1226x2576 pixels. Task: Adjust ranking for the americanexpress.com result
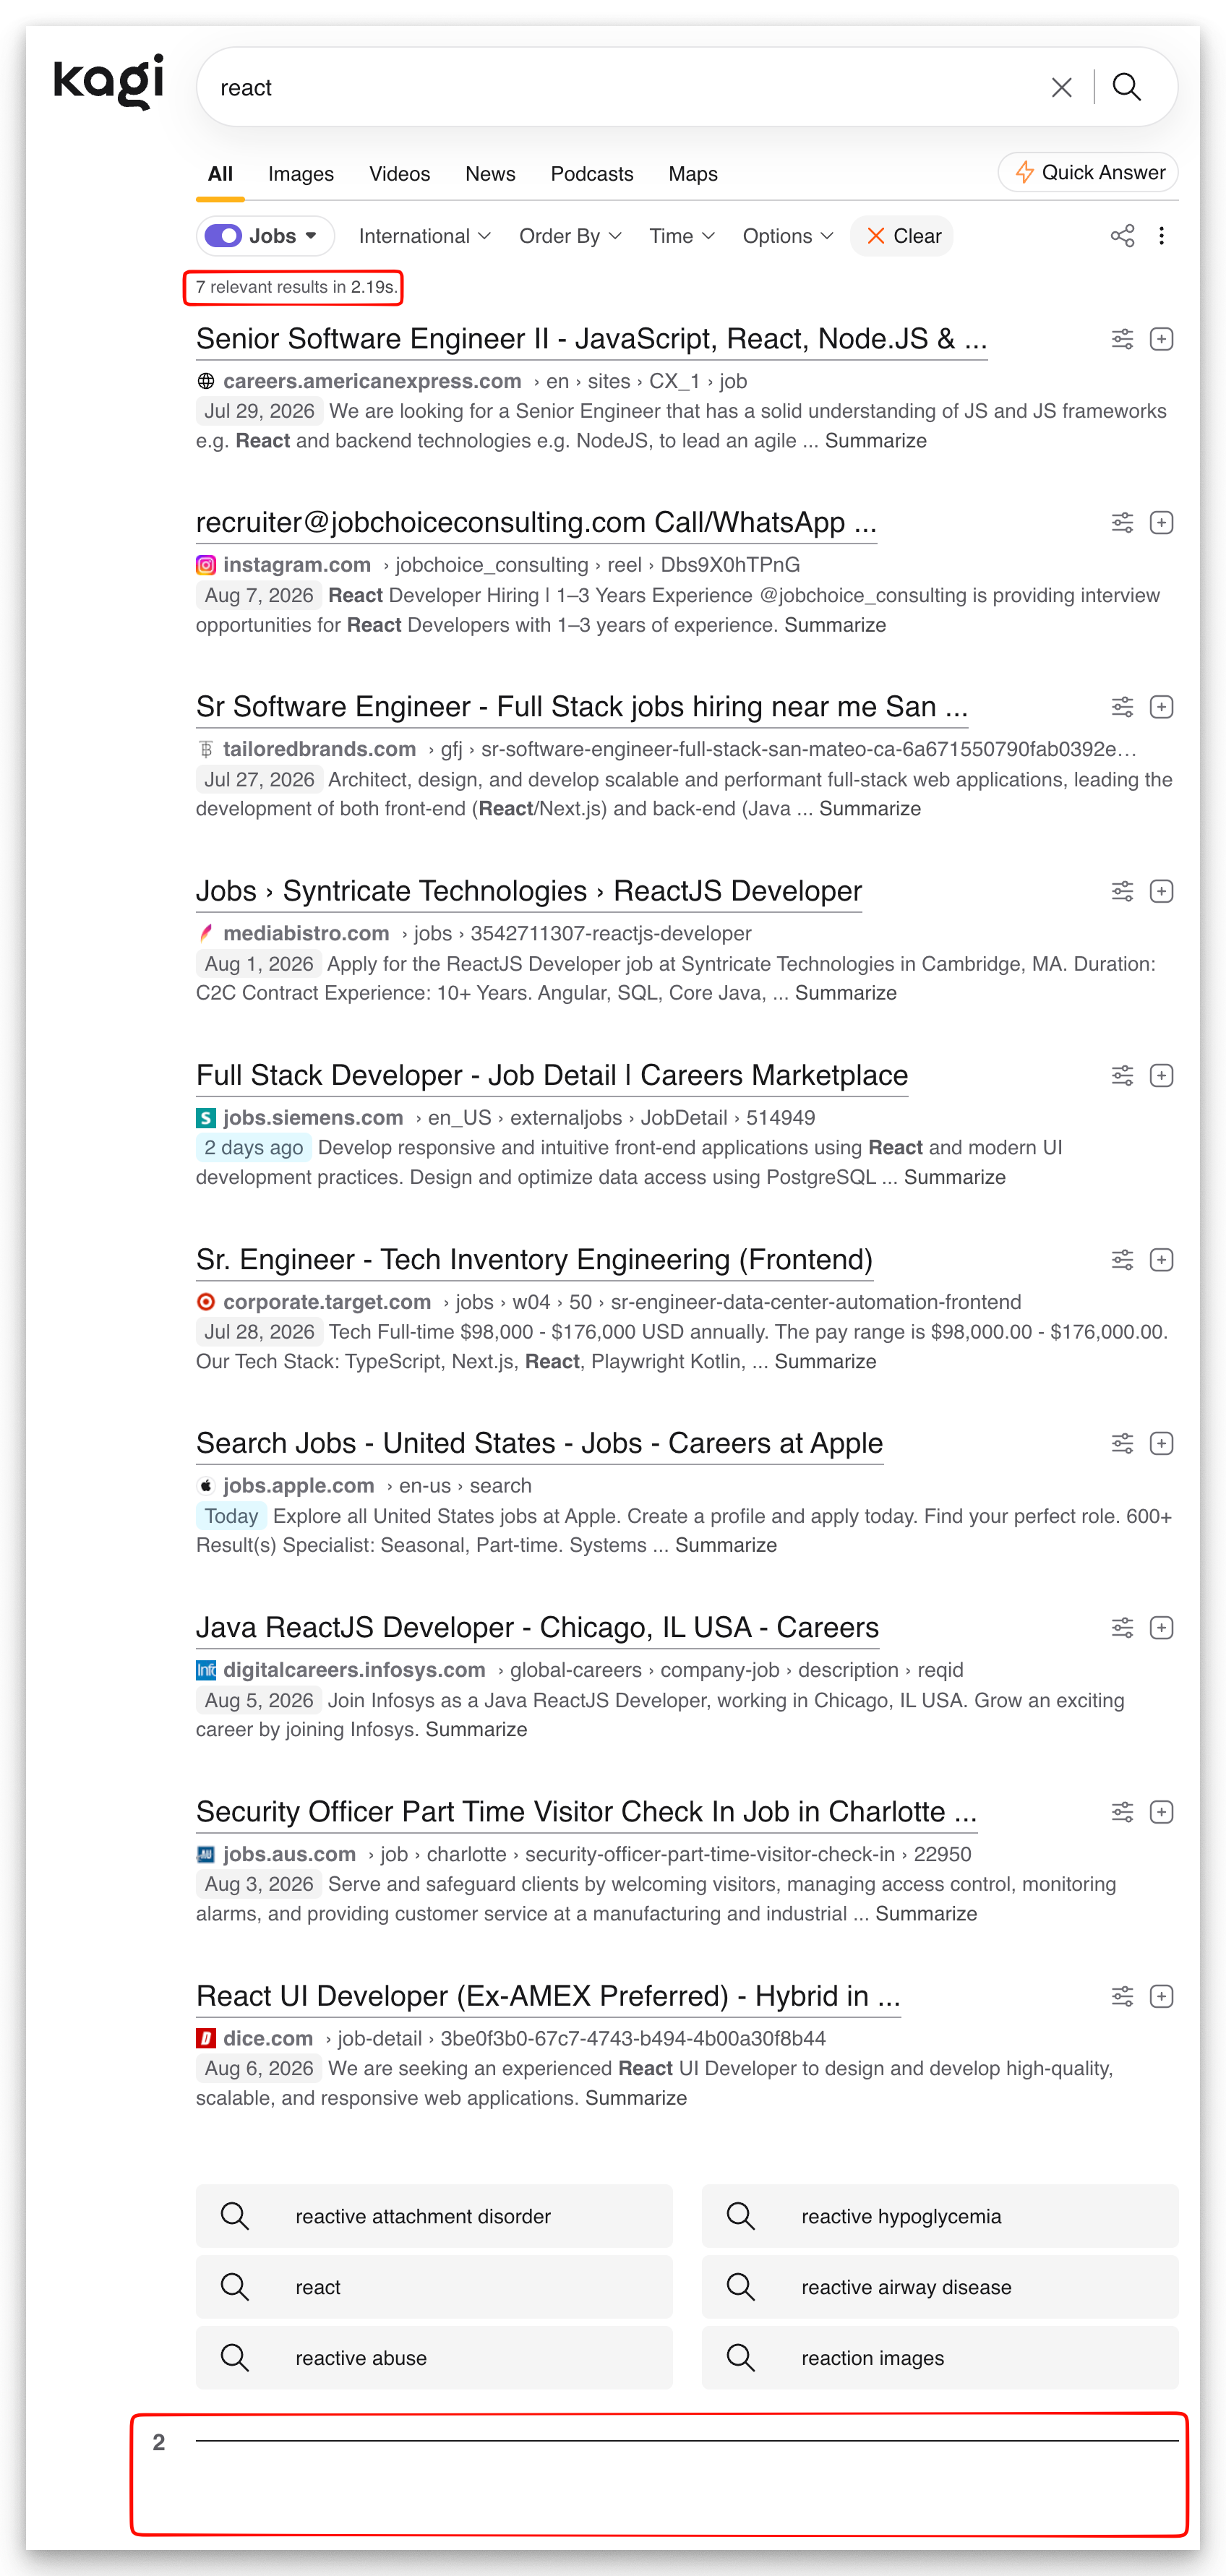[x=1122, y=339]
